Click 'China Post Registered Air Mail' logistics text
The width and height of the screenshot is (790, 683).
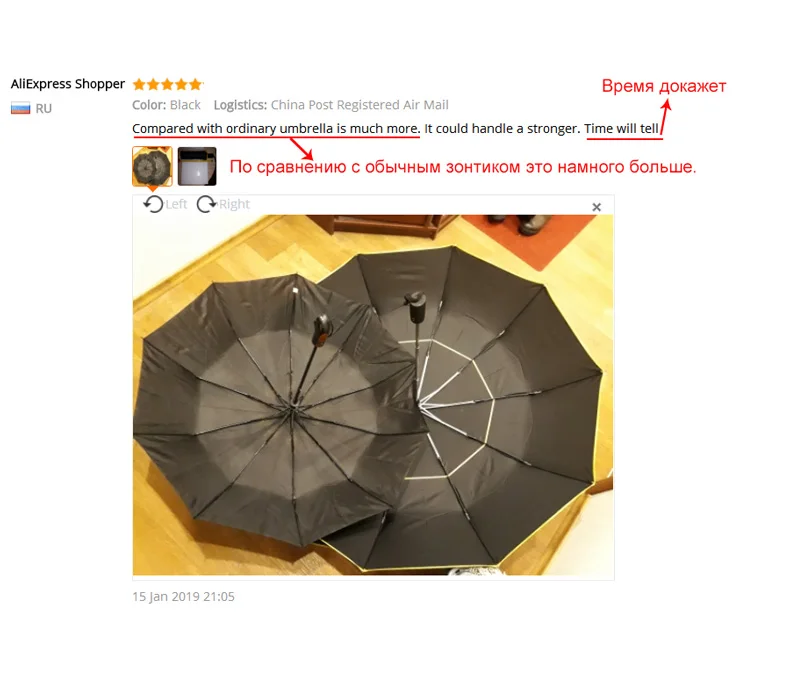[x=360, y=105]
